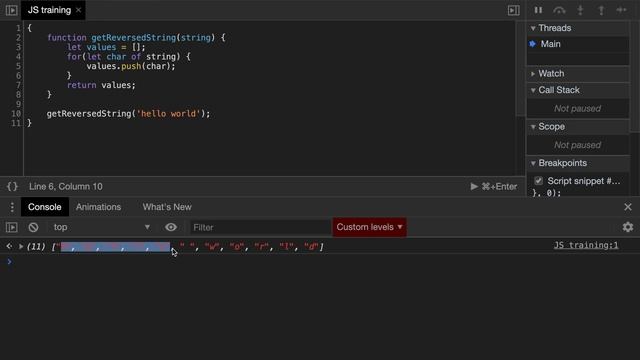Click the Not paused text under Scope

tap(577, 145)
